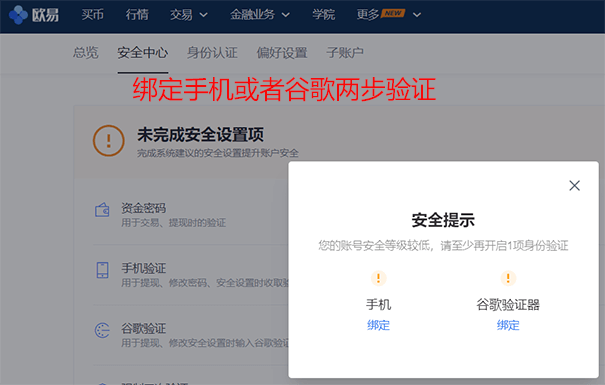605x385 pixels.
Task: Click 绑定 link under 手机
Action: pyautogui.click(x=379, y=325)
